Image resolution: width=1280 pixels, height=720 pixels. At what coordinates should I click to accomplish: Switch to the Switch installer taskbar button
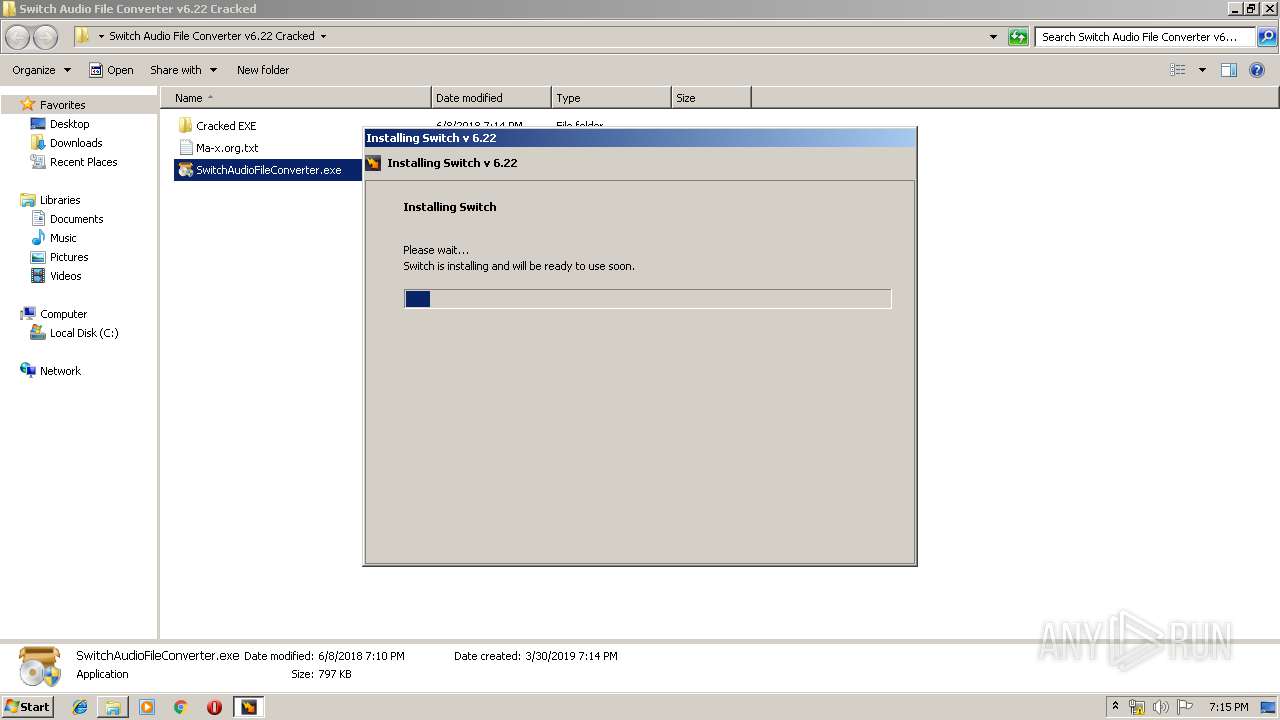(x=248, y=707)
